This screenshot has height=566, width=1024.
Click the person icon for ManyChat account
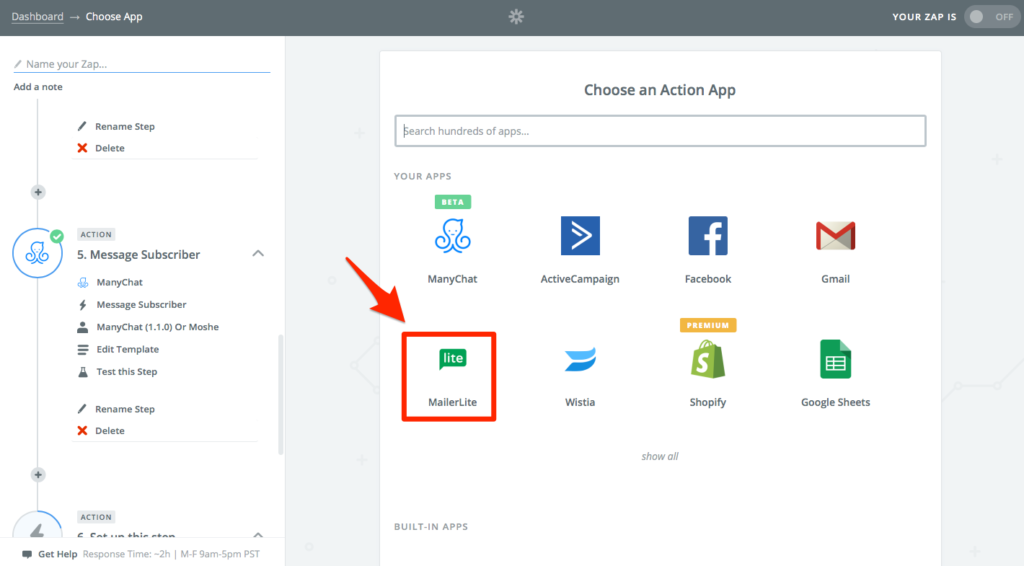tap(82, 327)
